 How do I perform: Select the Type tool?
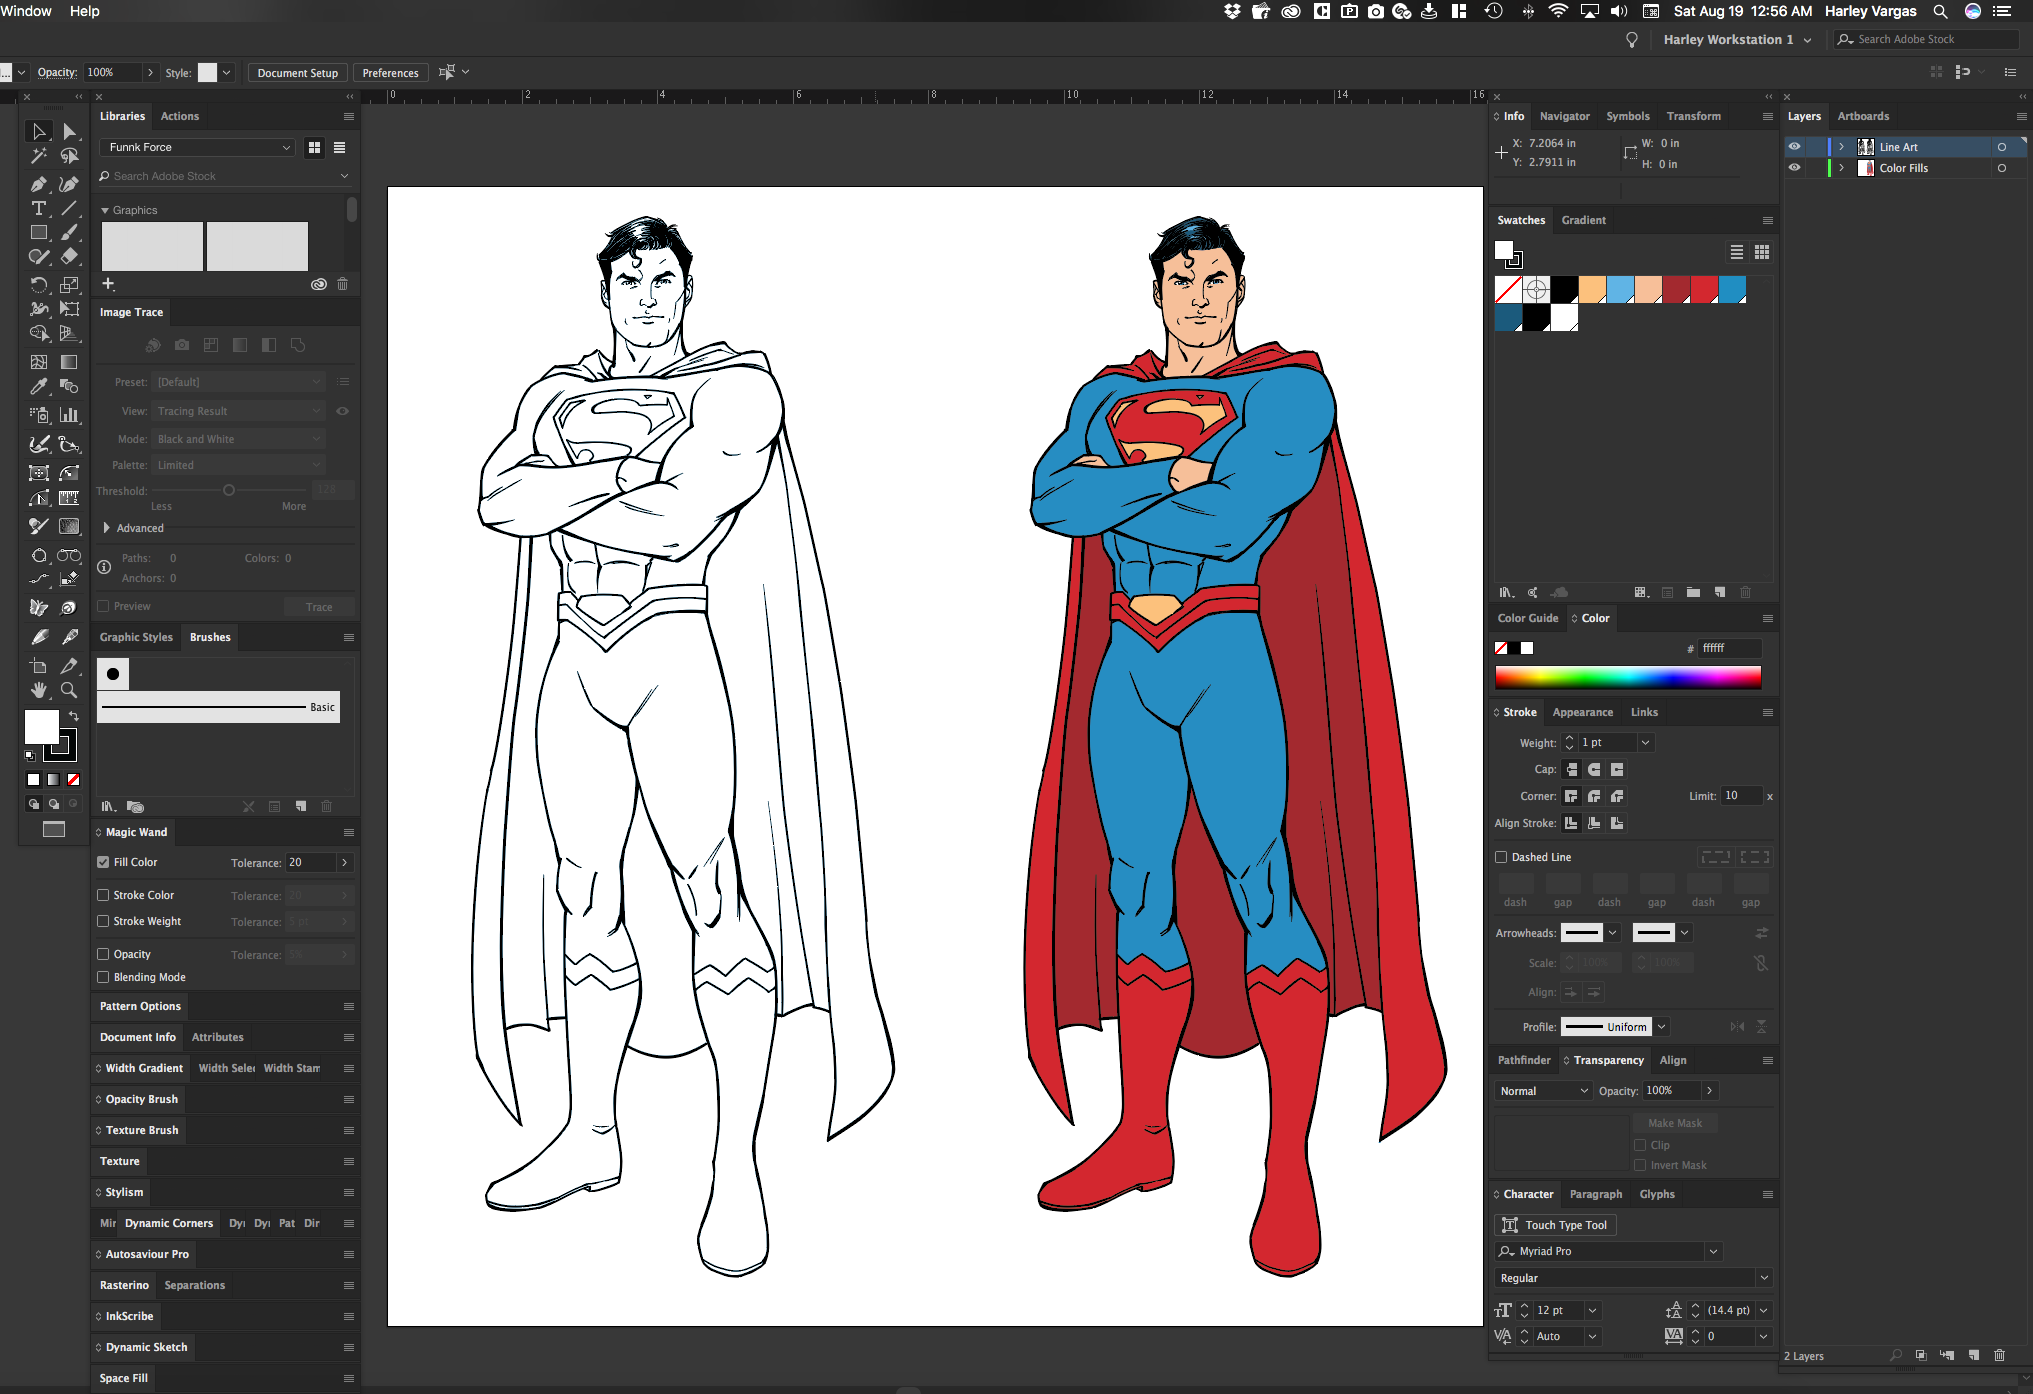[38, 208]
